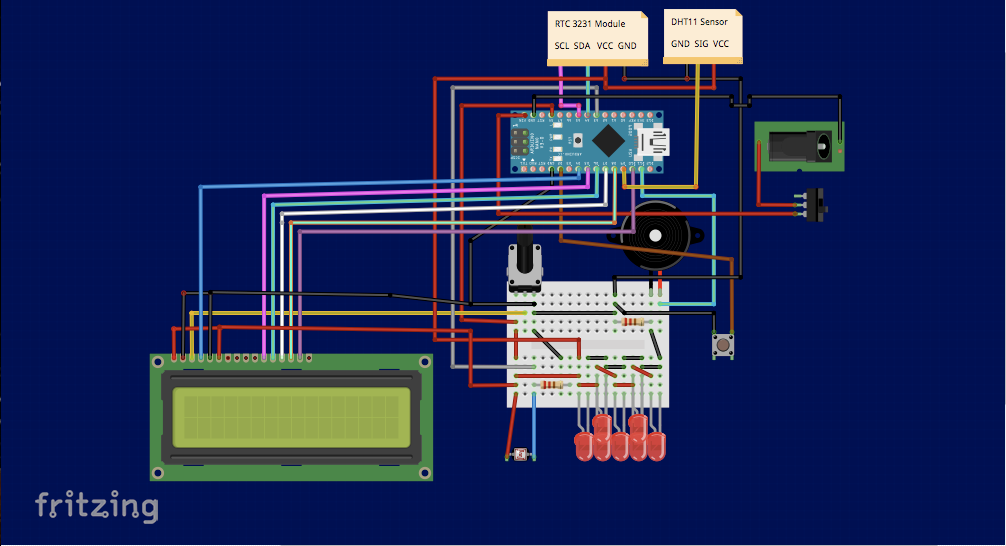The image size is (1006, 546).
Task: Select the resistor on breadboard's bottom left
Action: tap(552, 385)
